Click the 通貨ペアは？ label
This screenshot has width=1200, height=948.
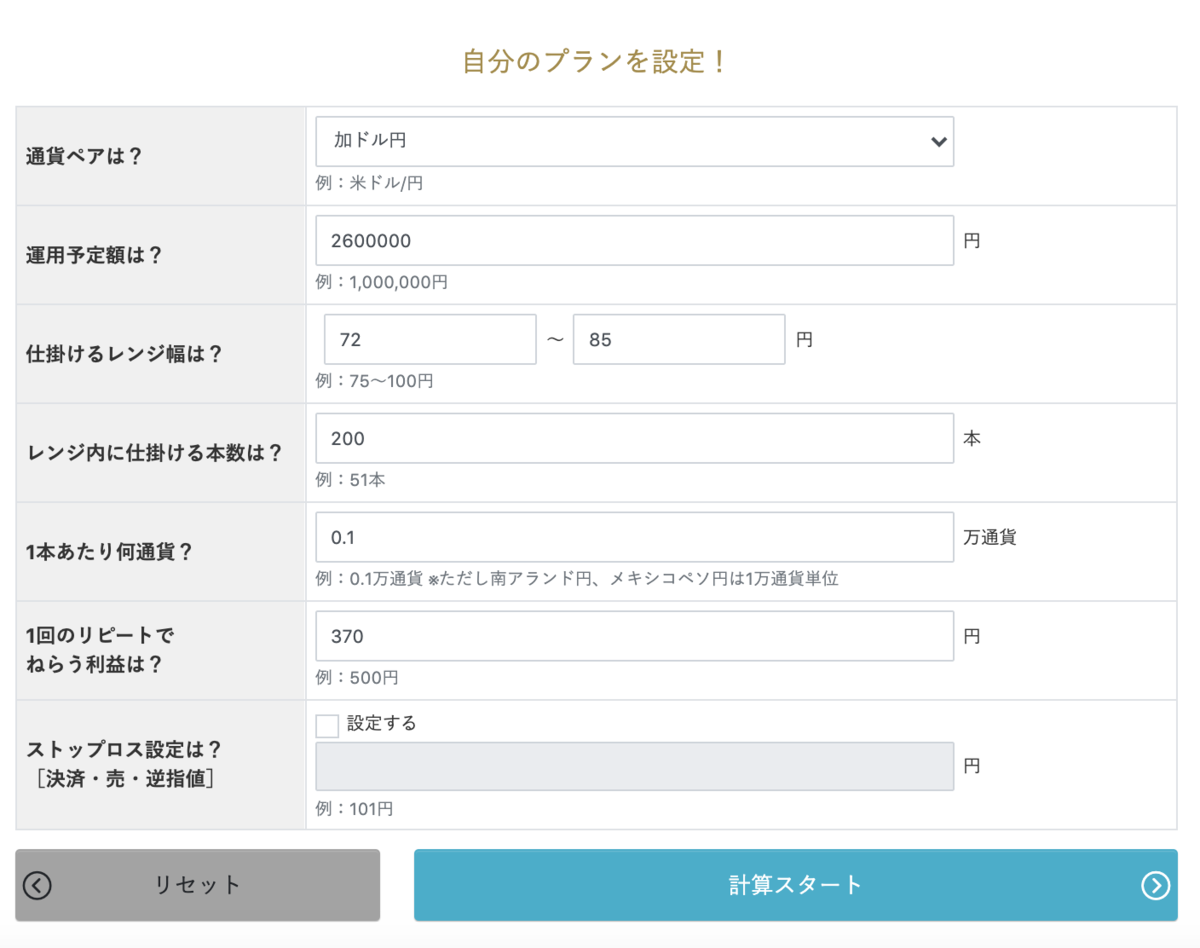point(85,157)
